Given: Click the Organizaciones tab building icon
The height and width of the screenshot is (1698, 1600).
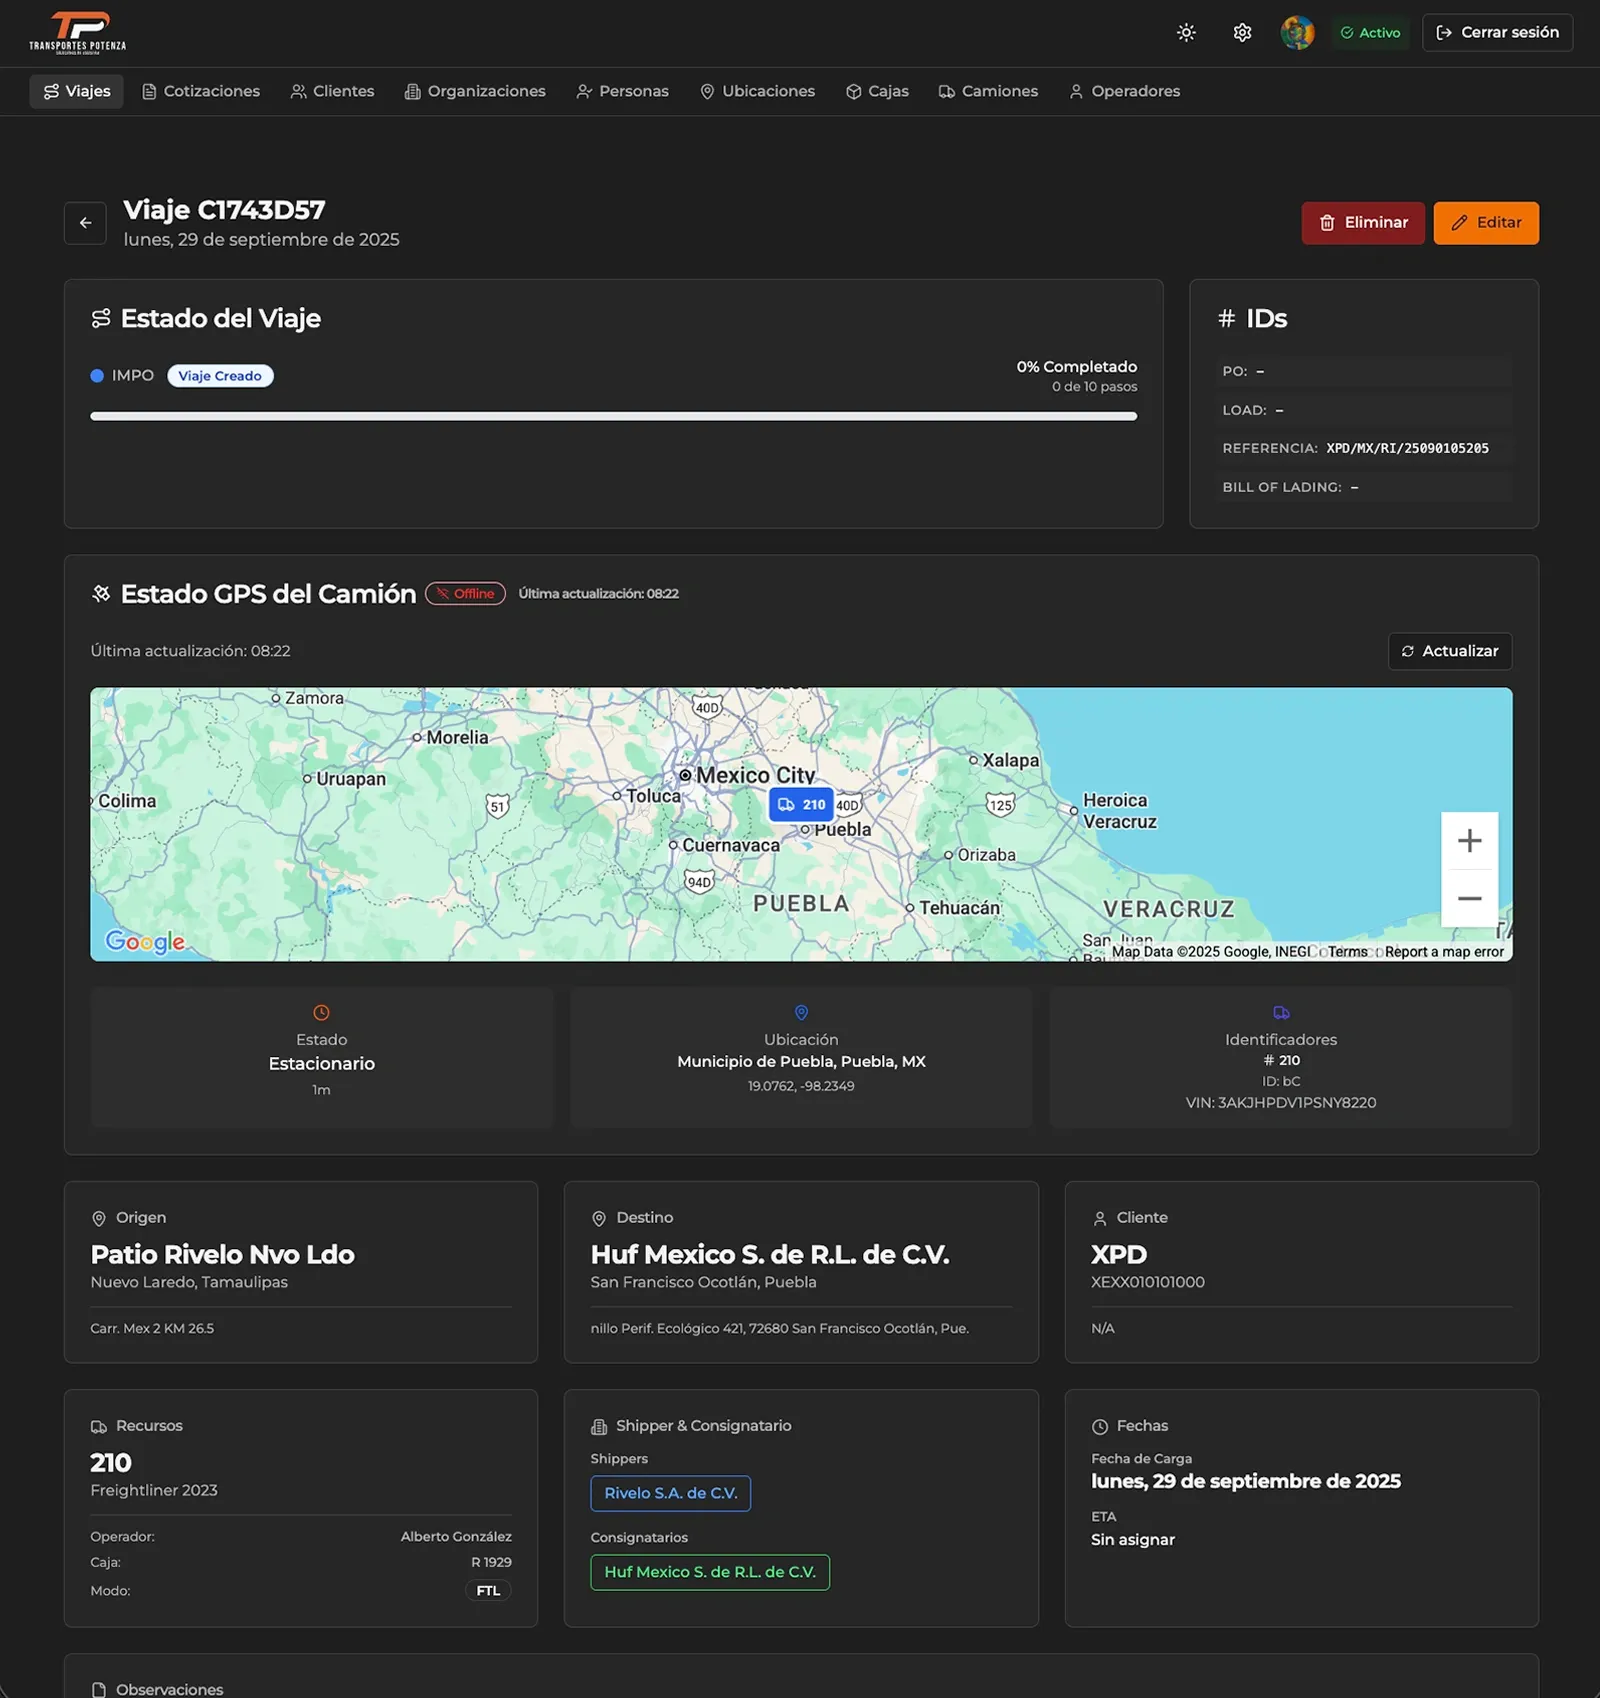Looking at the screenshot, I should pyautogui.click(x=412, y=92).
